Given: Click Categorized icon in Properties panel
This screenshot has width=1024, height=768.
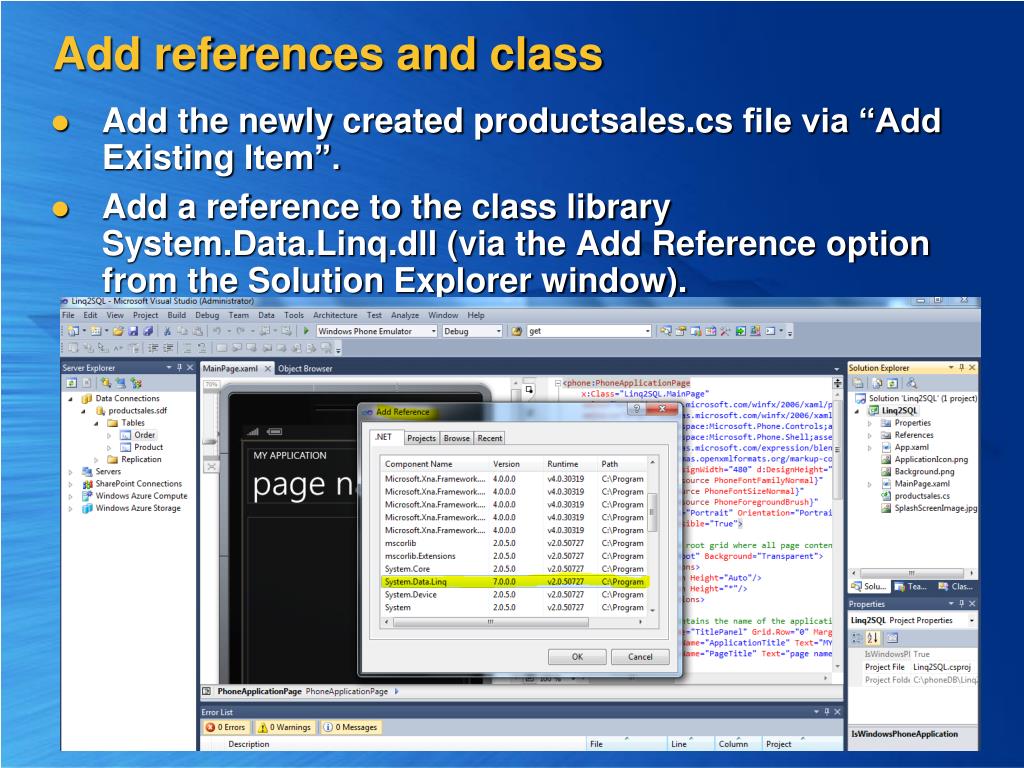Looking at the screenshot, I should [858, 638].
